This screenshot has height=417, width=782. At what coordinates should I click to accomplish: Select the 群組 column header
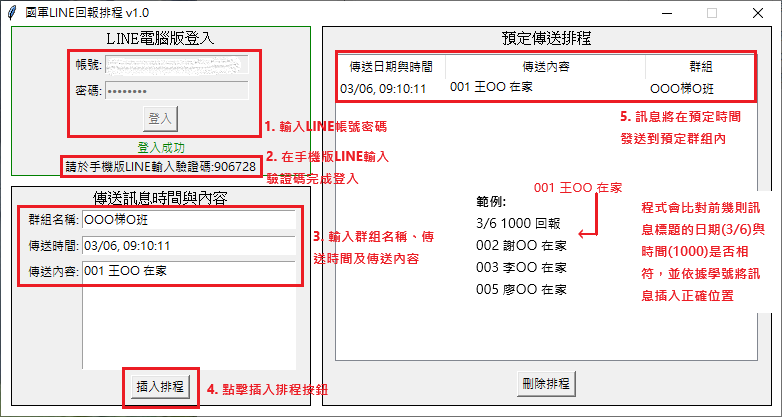pos(700,66)
